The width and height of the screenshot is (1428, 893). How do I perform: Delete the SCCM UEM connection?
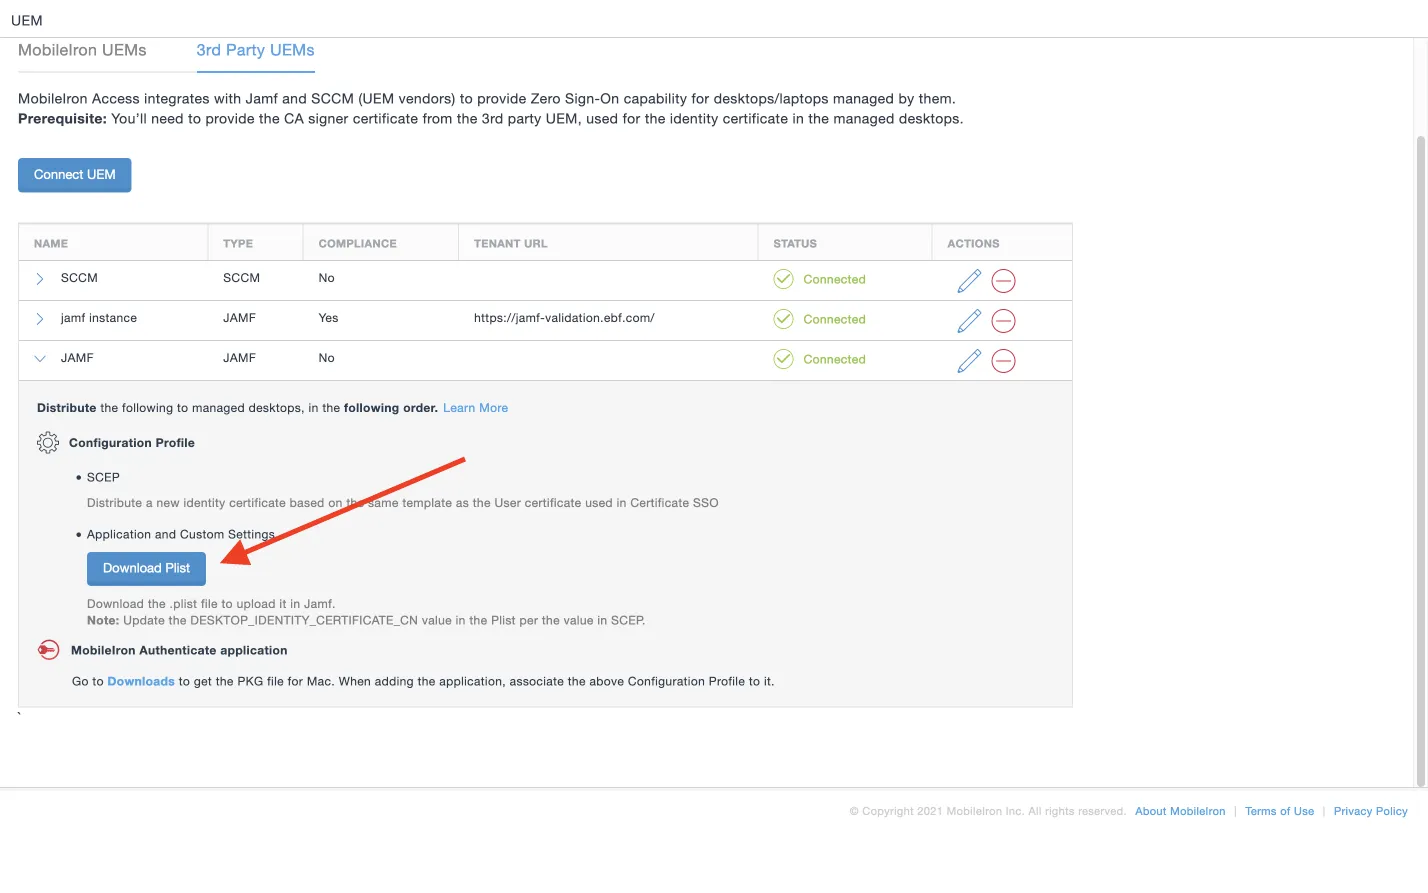pyautogui.click(x=1003, y=281)
